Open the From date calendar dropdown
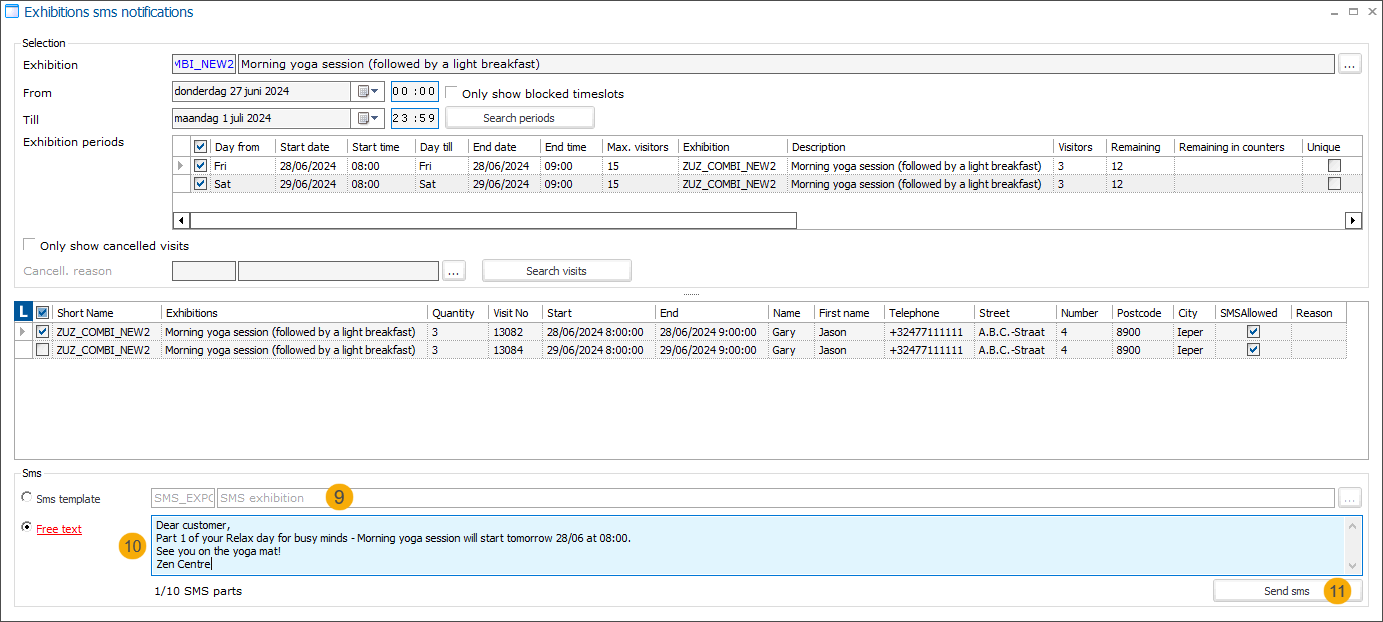Image resolution: width=1383 pixels, height=622 pixels. tap(368, 90)
